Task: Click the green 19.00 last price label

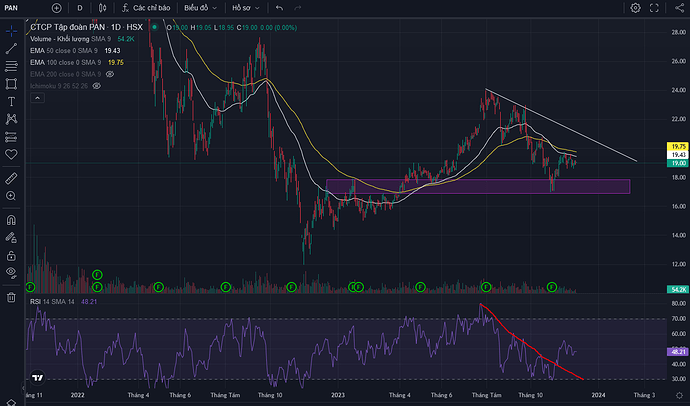Action: (678, 163)
